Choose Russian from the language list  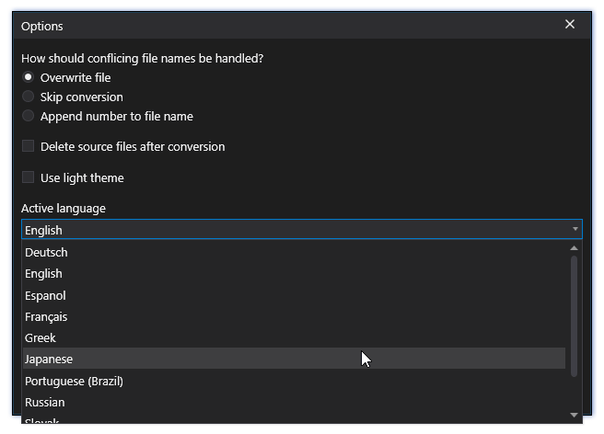pos(294,402)
